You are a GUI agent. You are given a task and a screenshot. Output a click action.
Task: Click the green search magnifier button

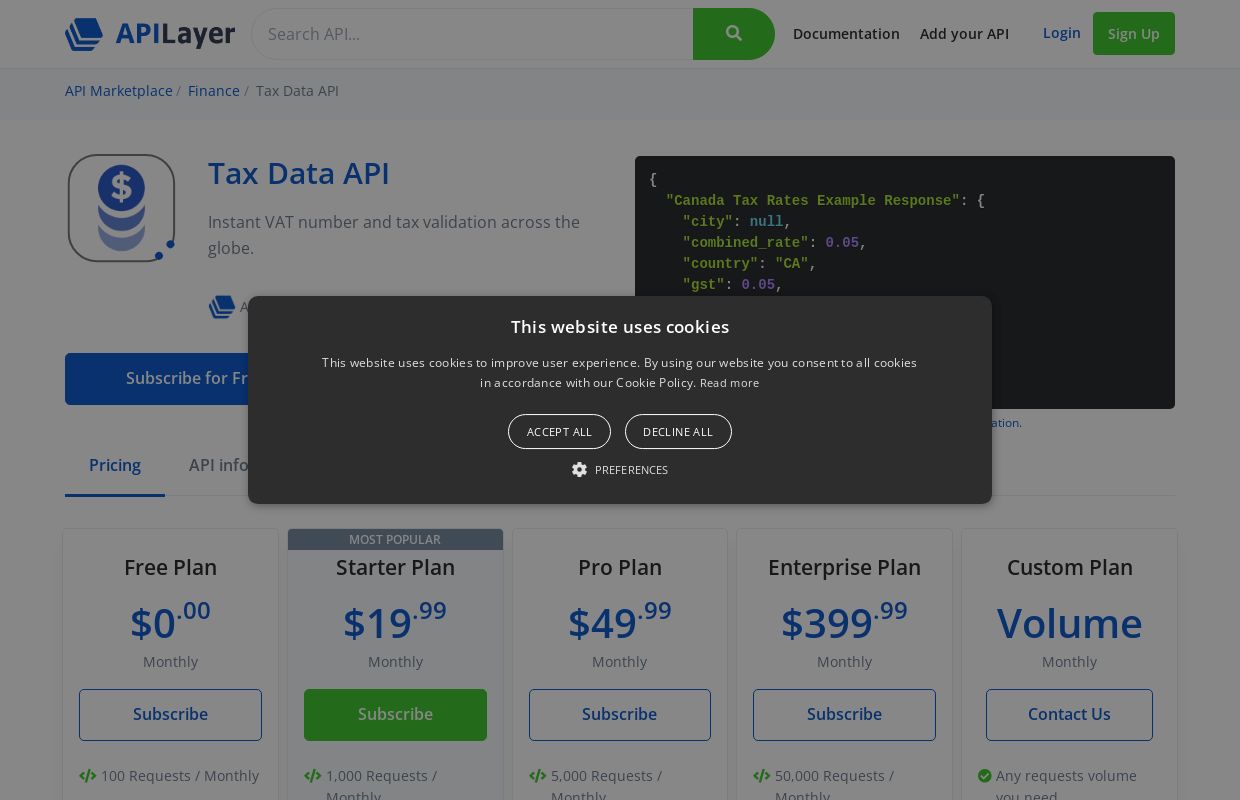[734, 34]
